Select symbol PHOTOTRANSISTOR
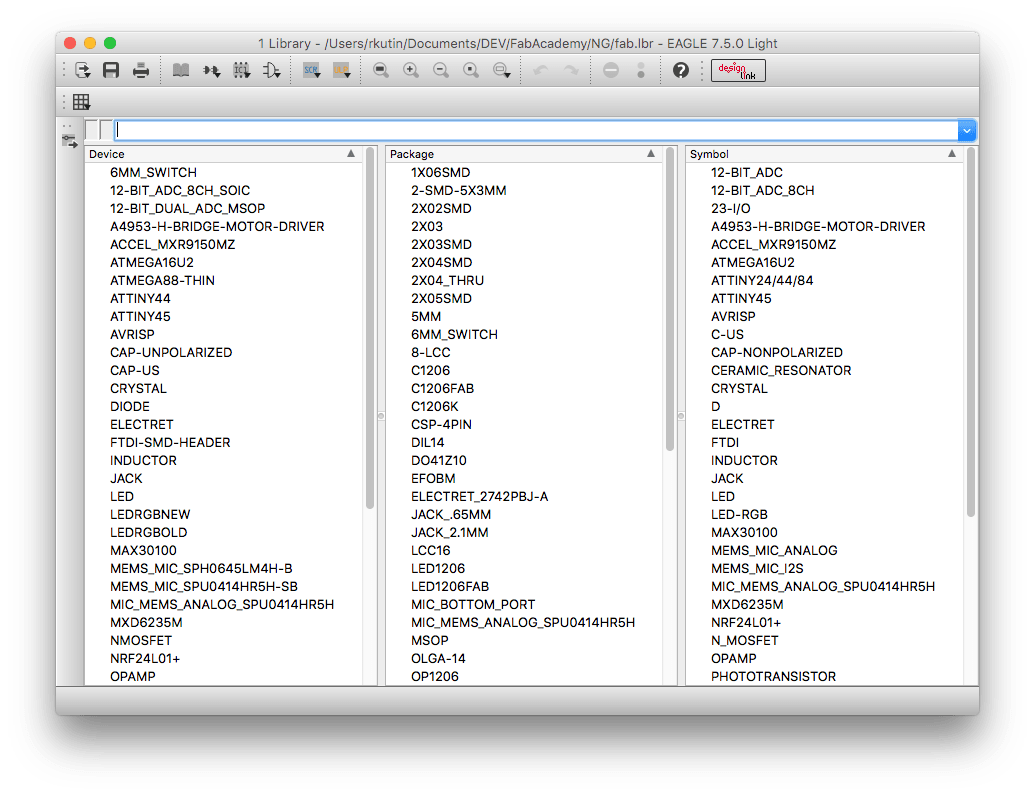This screenshot has height=795, width=1035. [x=773, y=676]
